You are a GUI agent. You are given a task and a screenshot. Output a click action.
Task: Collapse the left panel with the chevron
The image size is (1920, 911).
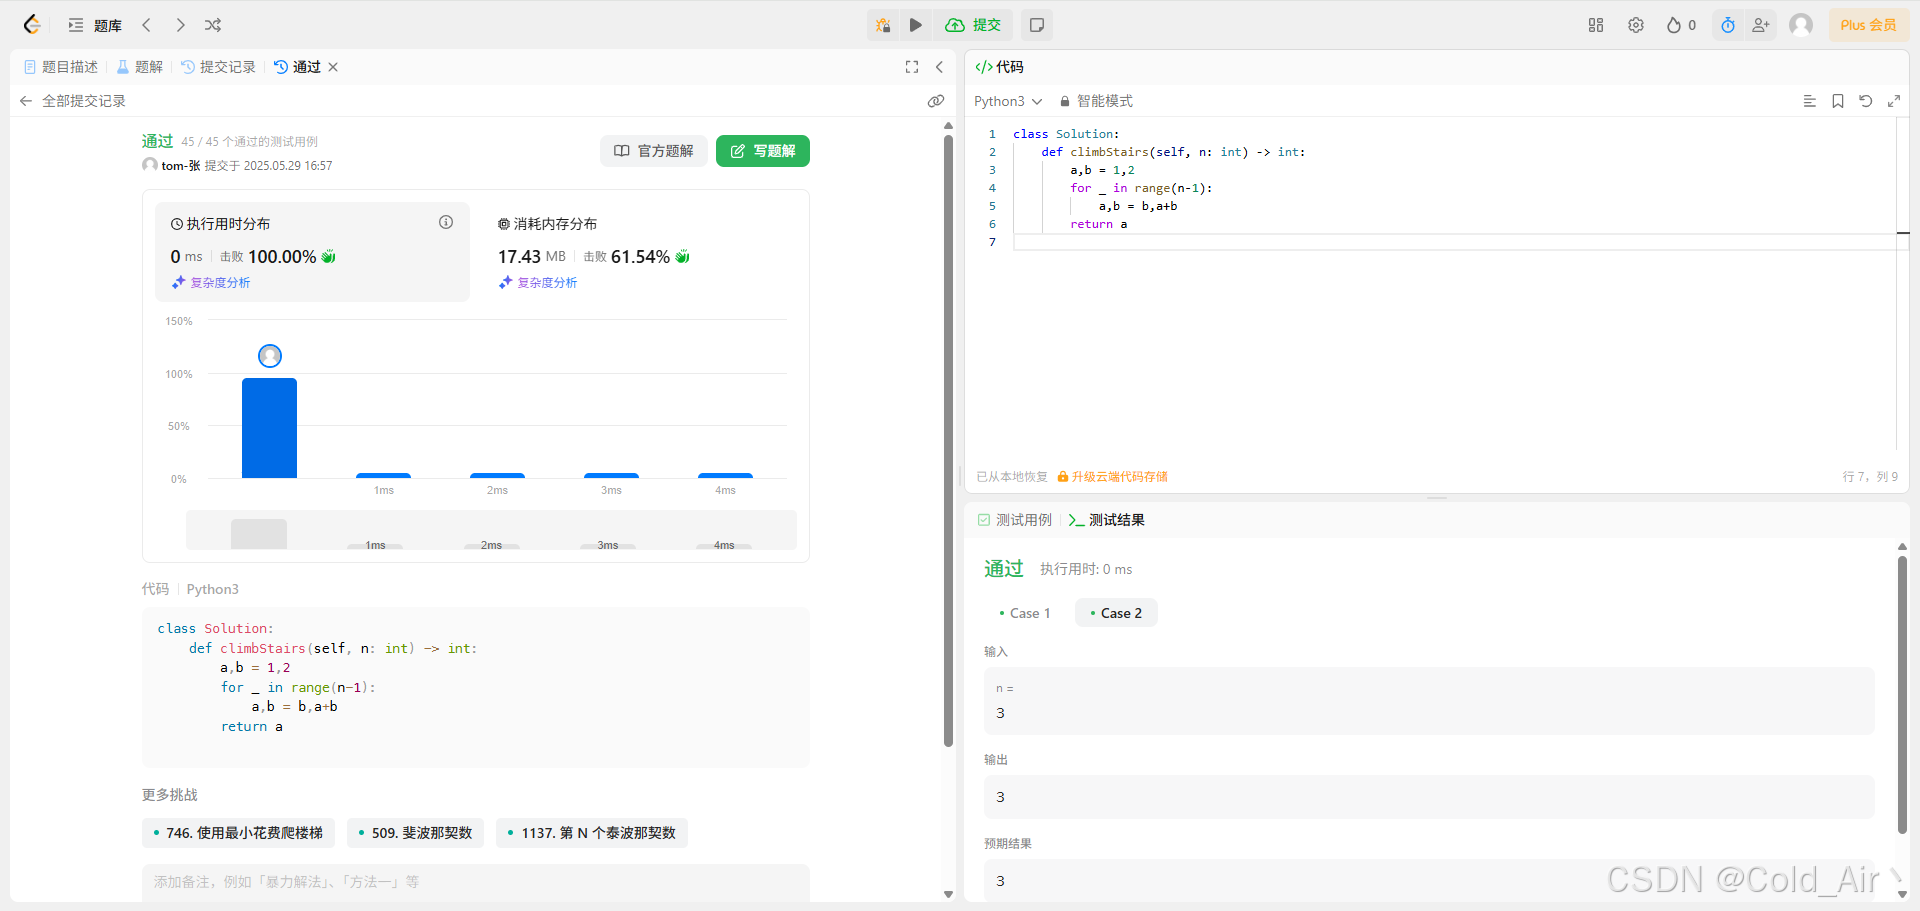coord(940,67)
